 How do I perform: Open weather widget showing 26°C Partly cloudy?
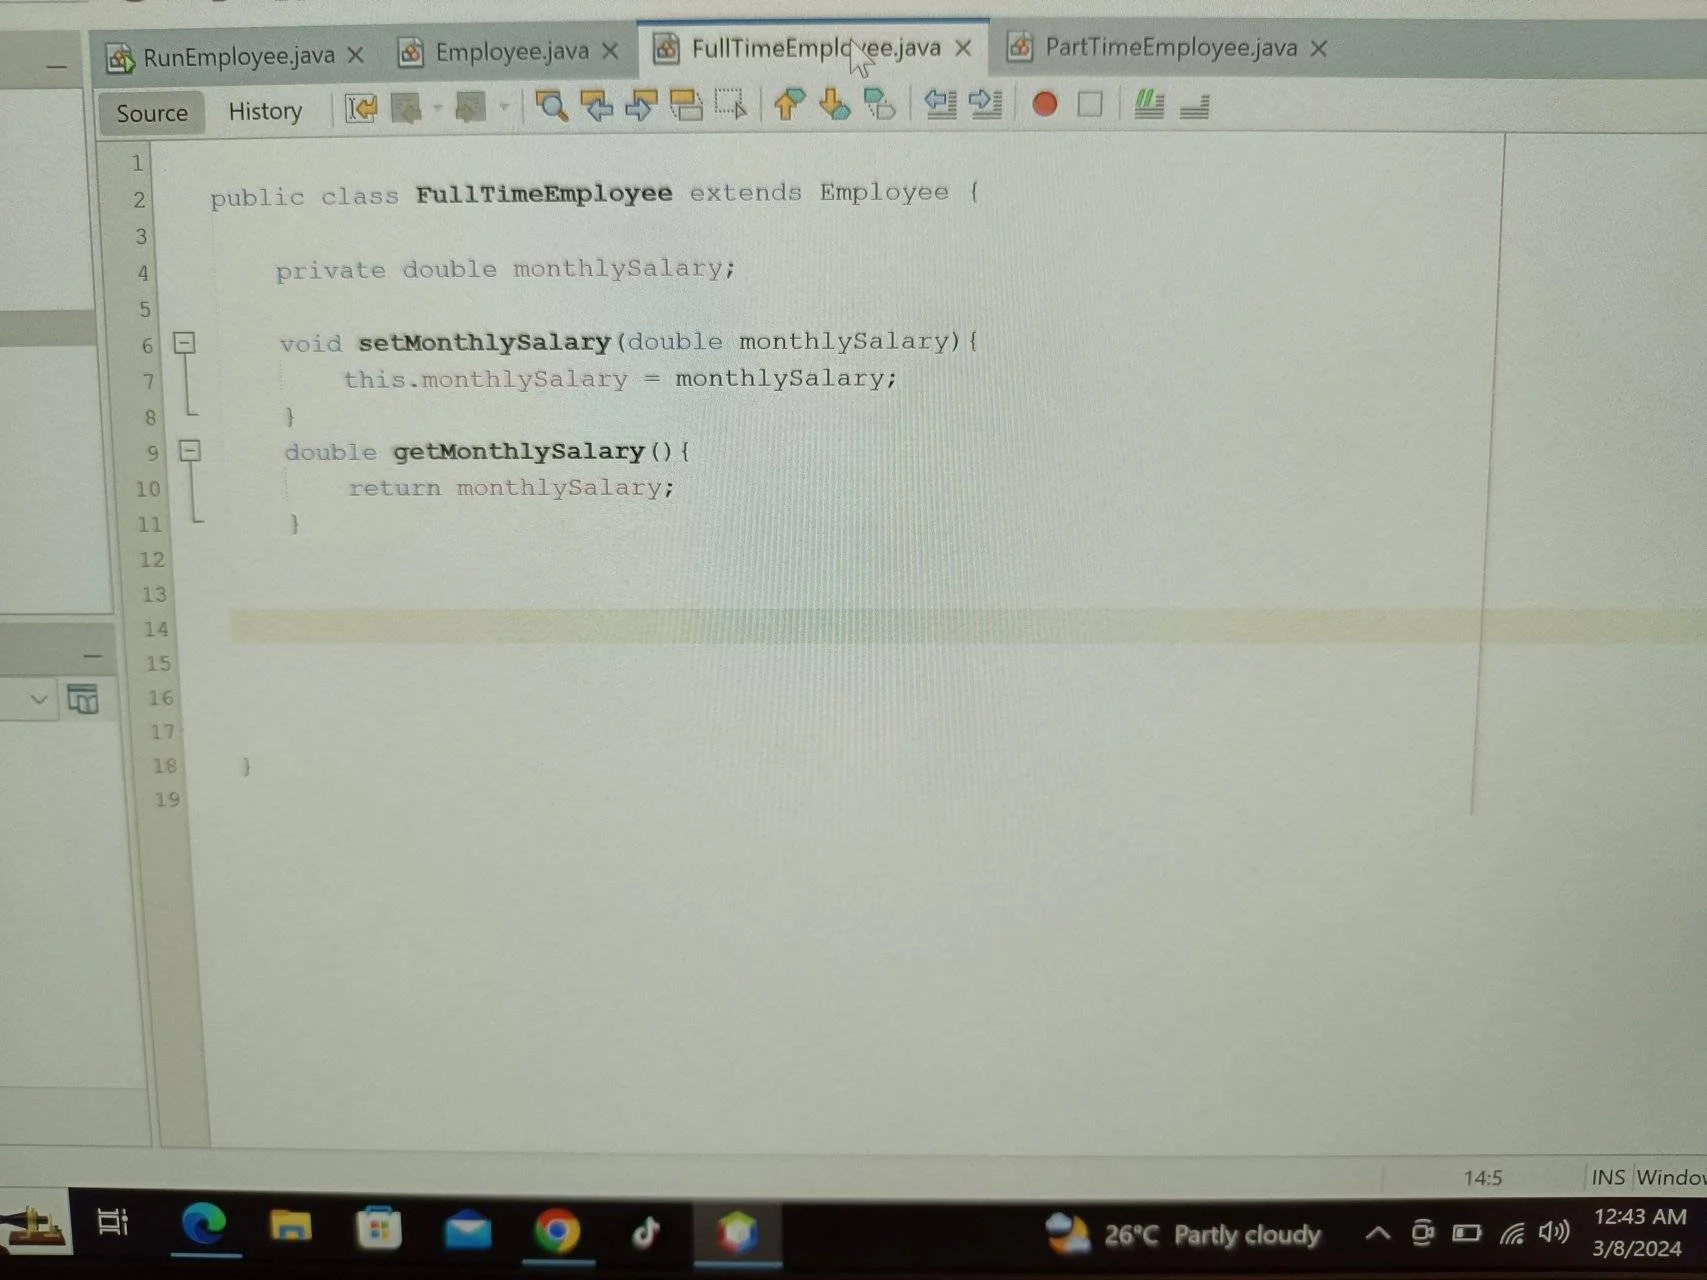pos(1183,1234)
